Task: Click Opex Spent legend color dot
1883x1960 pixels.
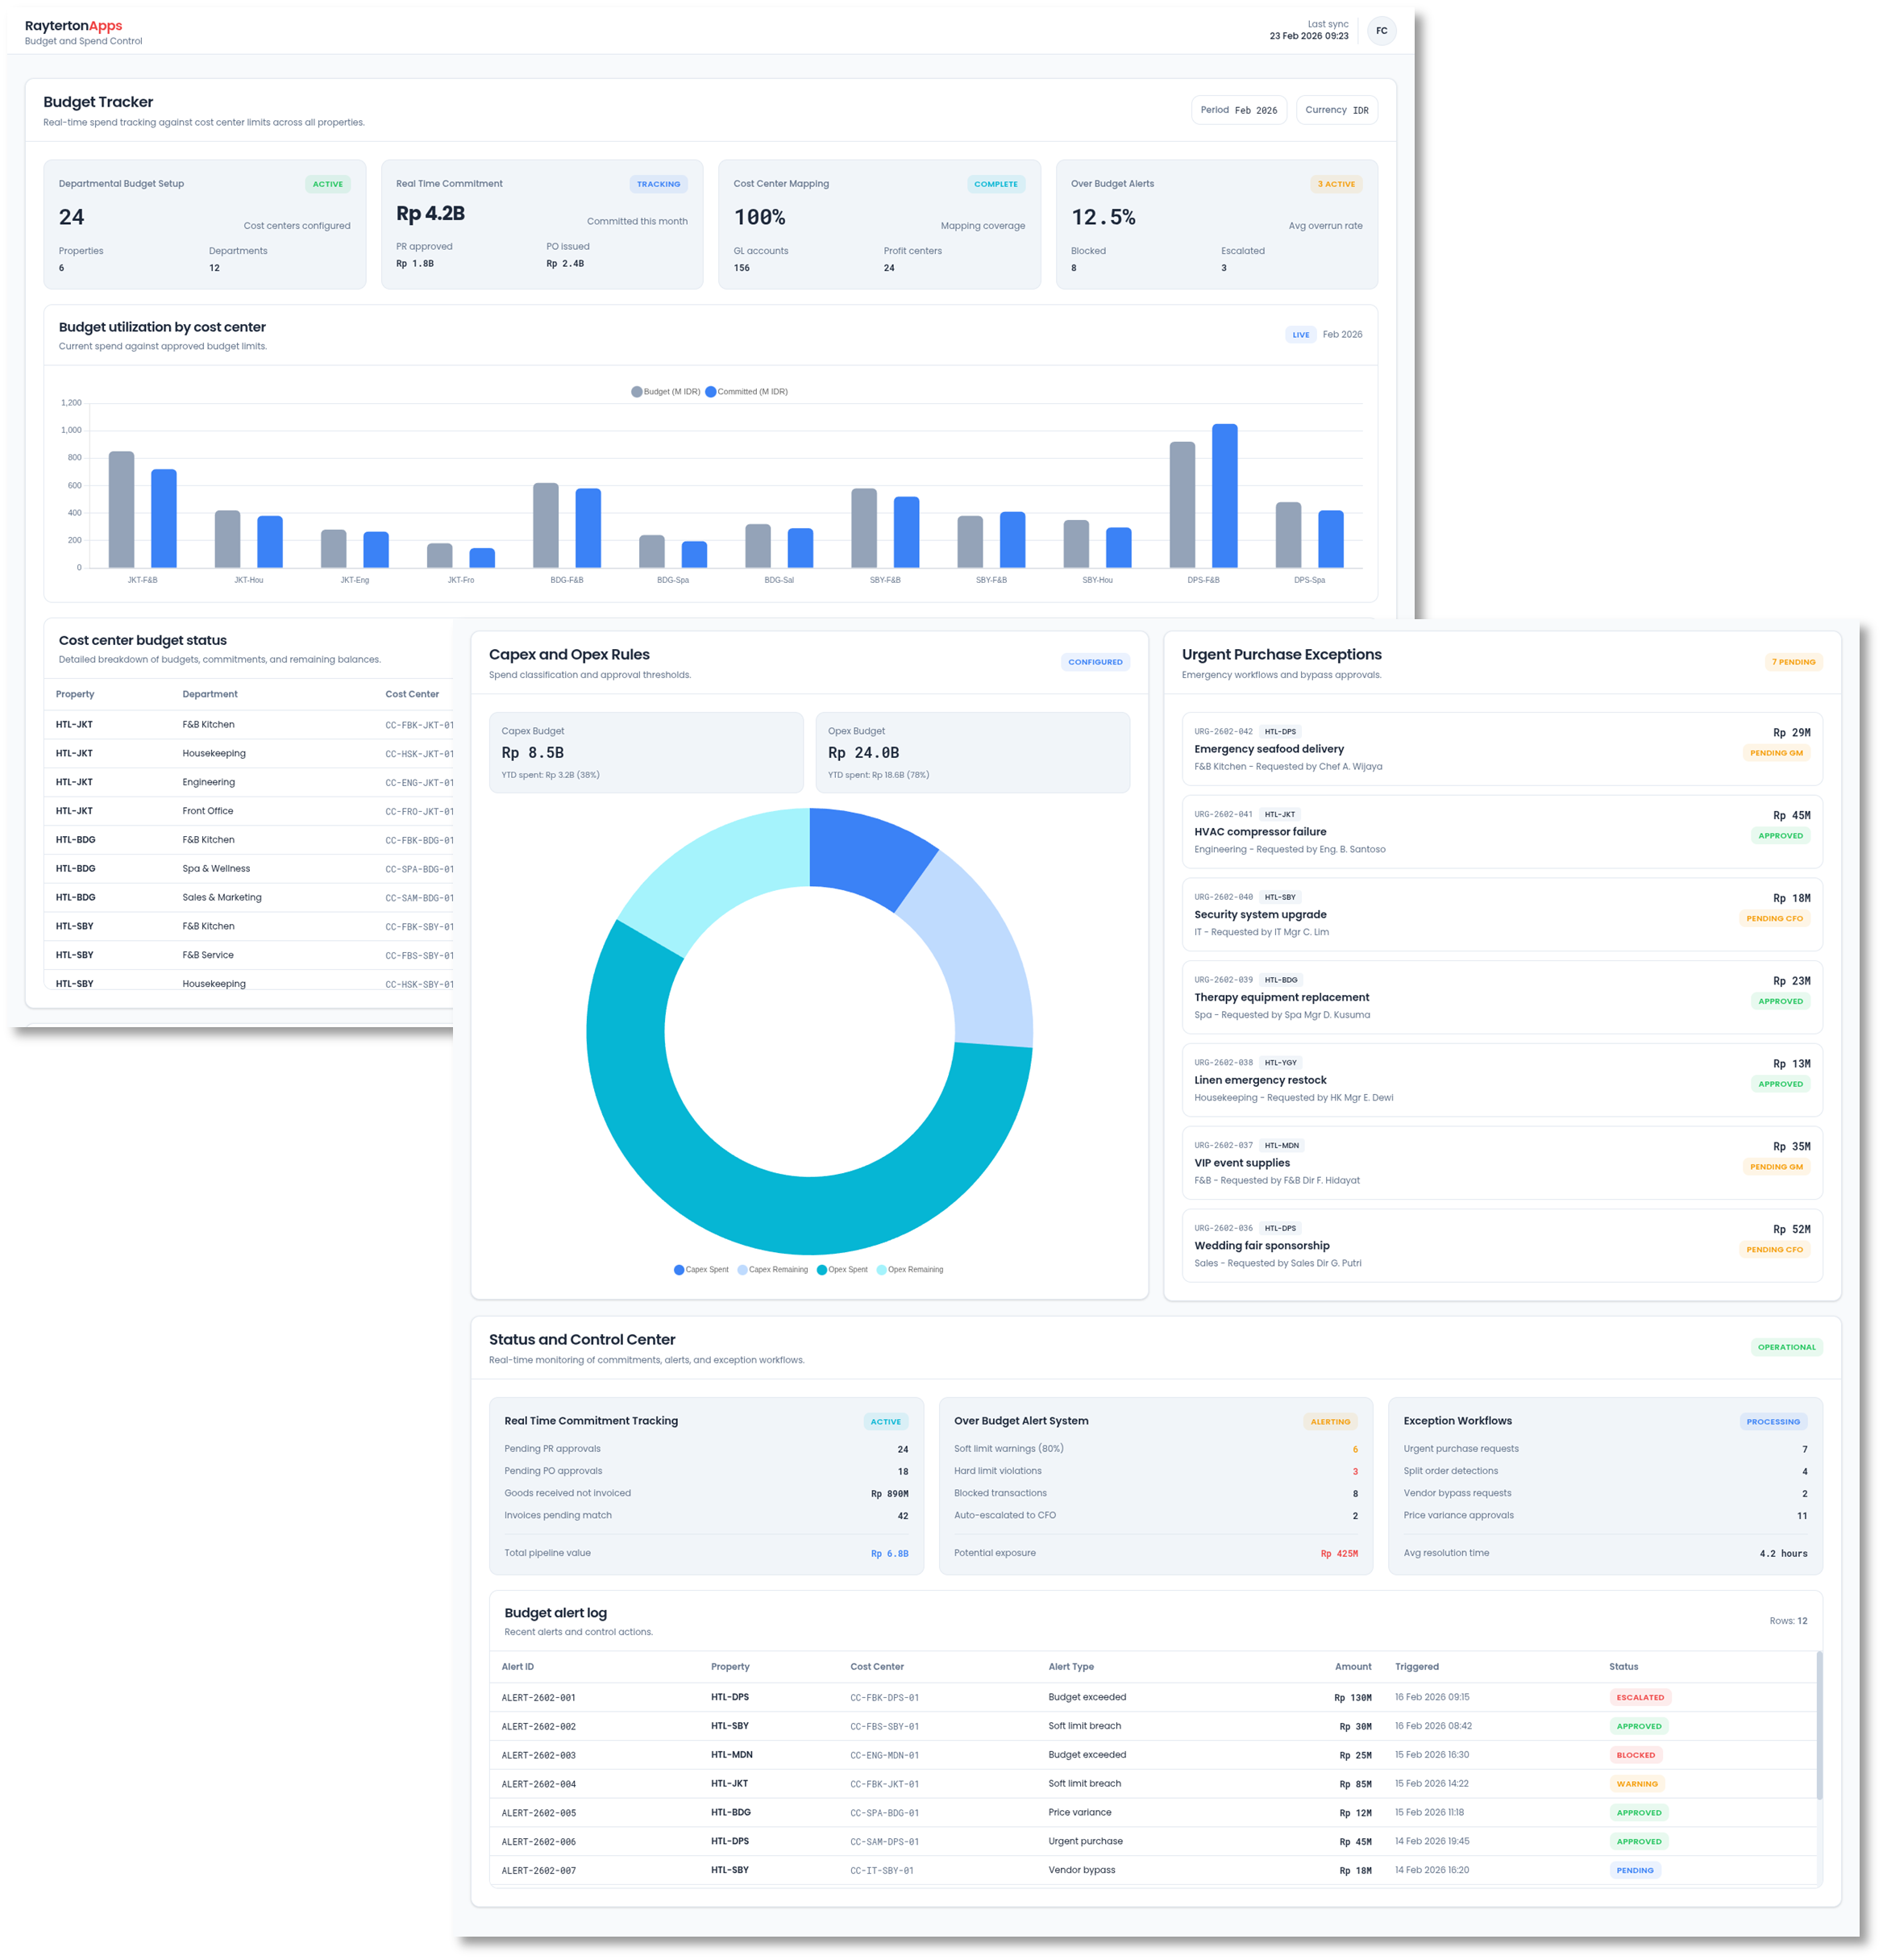Action: click(822, 1270)
